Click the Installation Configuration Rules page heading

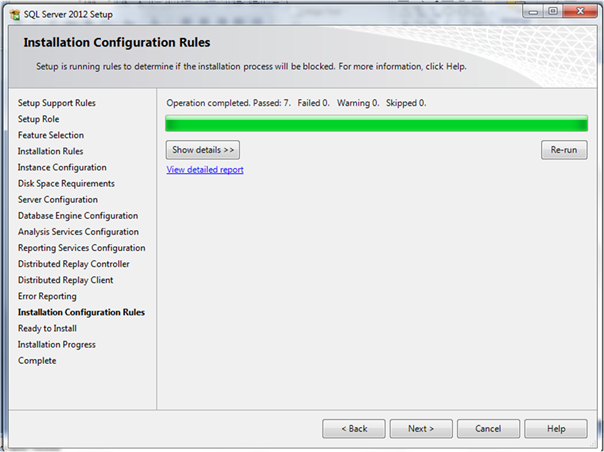click(117, 42)
